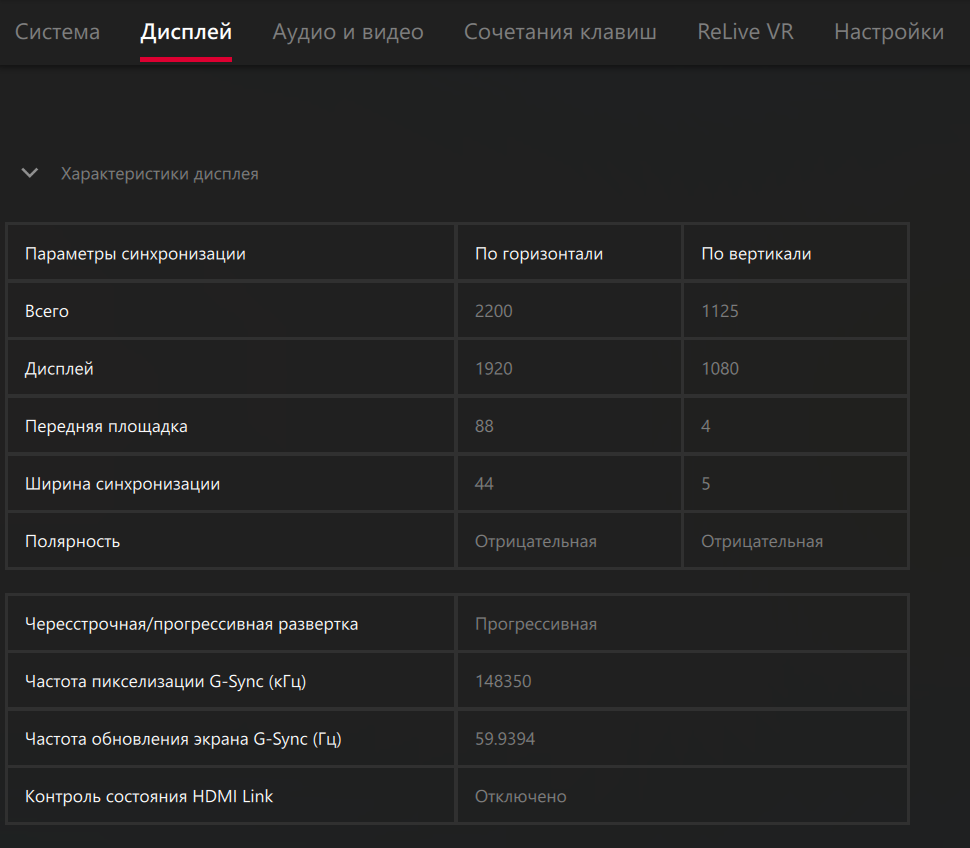Select pixel clock value 148350
This screenshot has height=848, width=970.
(x=503, y=681)
